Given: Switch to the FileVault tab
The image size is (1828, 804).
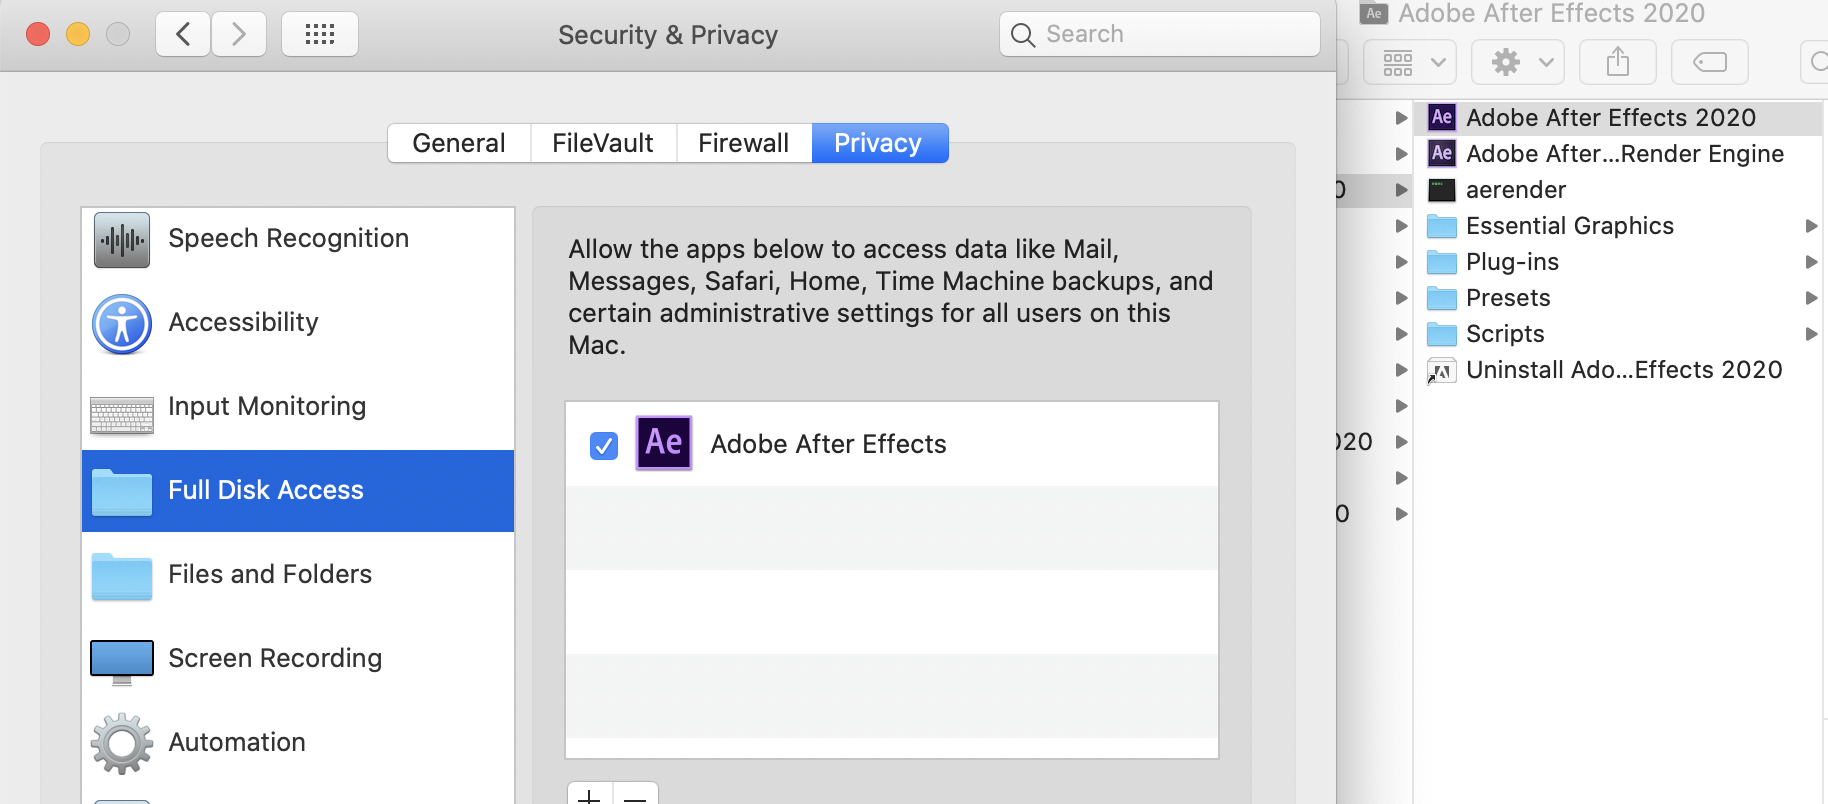Looking at the screenshot, I should point(602,142).
